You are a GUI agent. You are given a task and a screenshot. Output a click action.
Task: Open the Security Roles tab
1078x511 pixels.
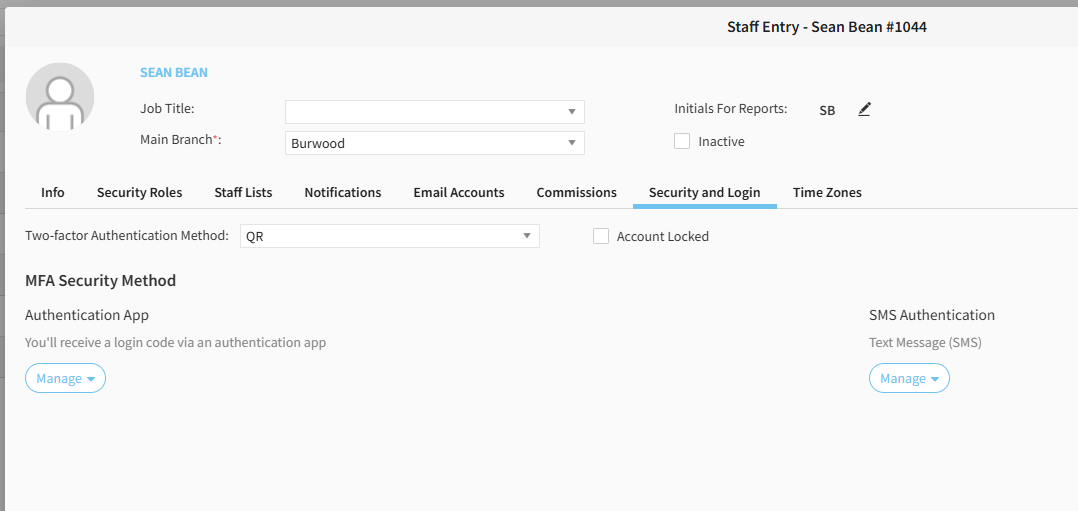pos(139,192)
